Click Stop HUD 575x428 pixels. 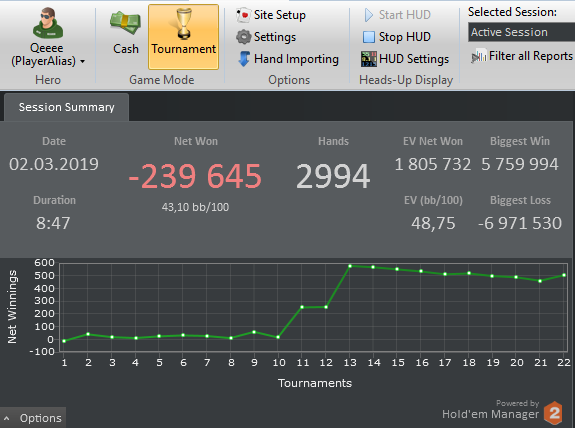[396, 37]
